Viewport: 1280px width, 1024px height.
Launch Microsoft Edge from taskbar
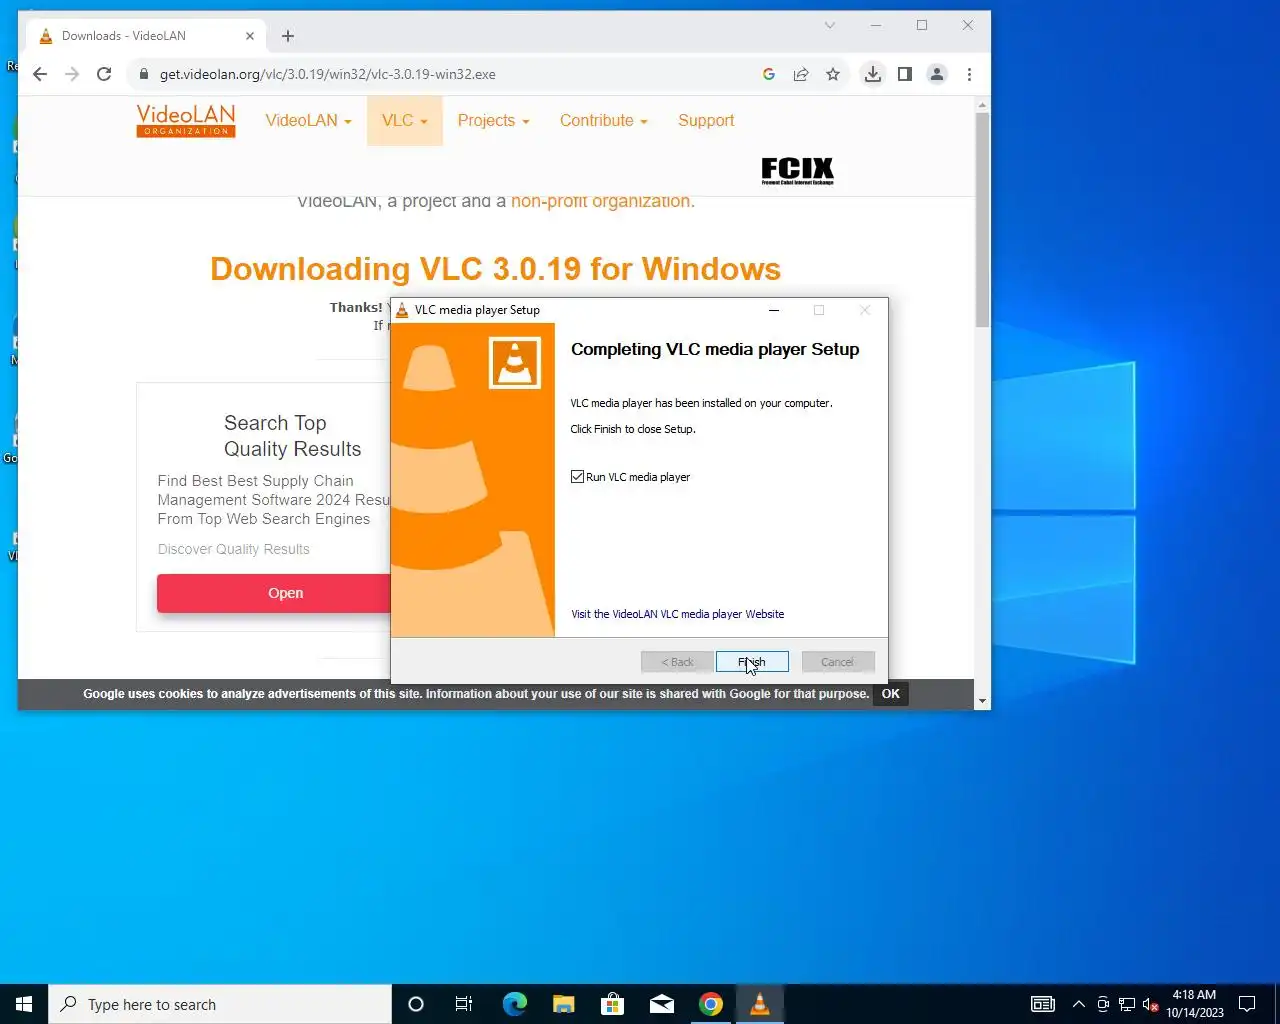tap(514, 1004)
